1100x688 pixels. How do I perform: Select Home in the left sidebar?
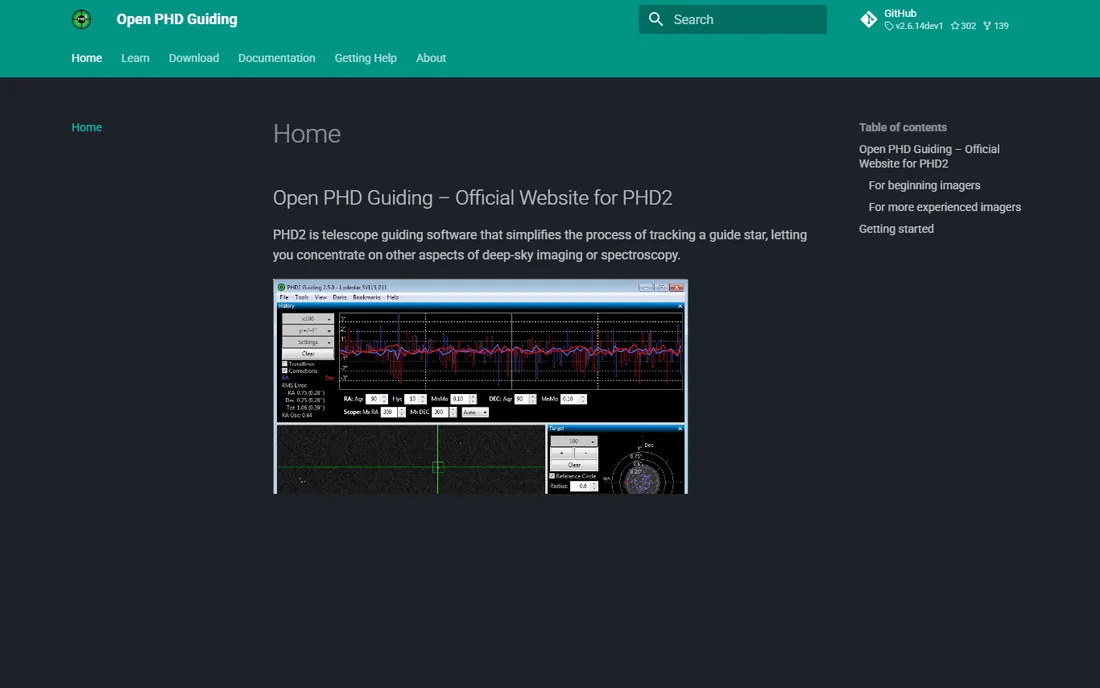tap(86, 127)
